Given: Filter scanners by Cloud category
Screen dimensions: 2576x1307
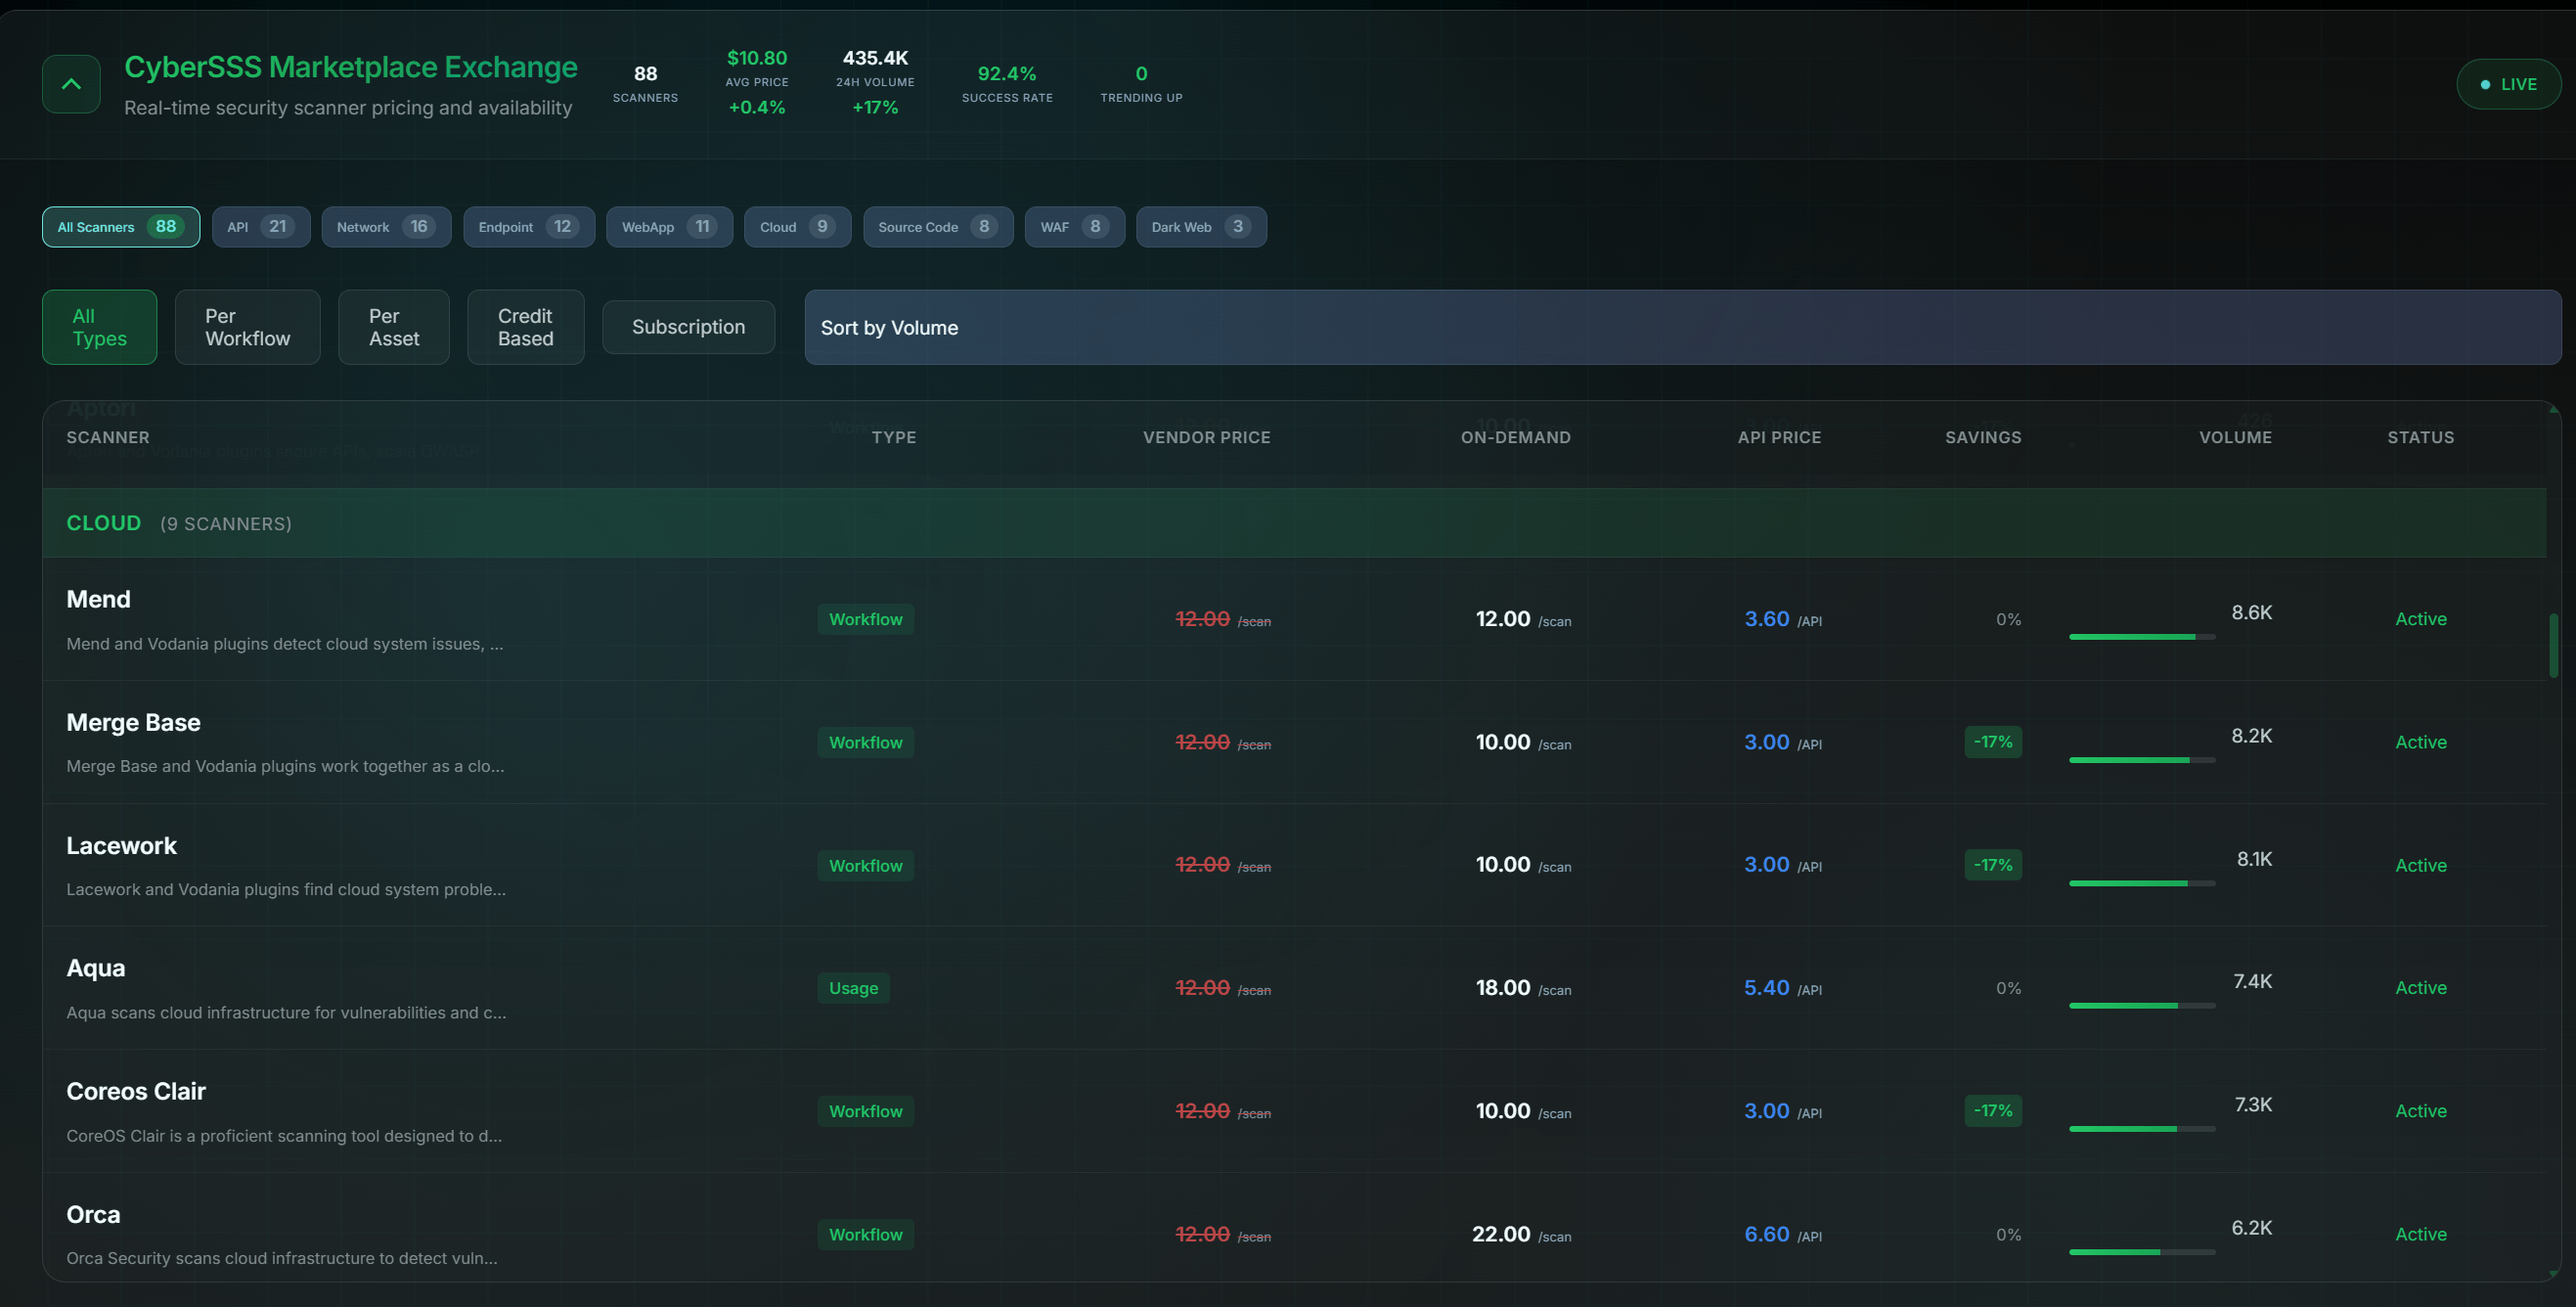Looking at the screenshot, I should click(x=797, y=227).
